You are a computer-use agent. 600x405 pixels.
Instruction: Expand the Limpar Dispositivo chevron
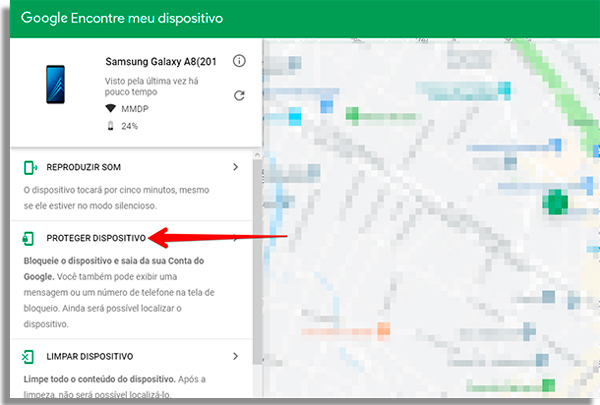tap(235, 356)
